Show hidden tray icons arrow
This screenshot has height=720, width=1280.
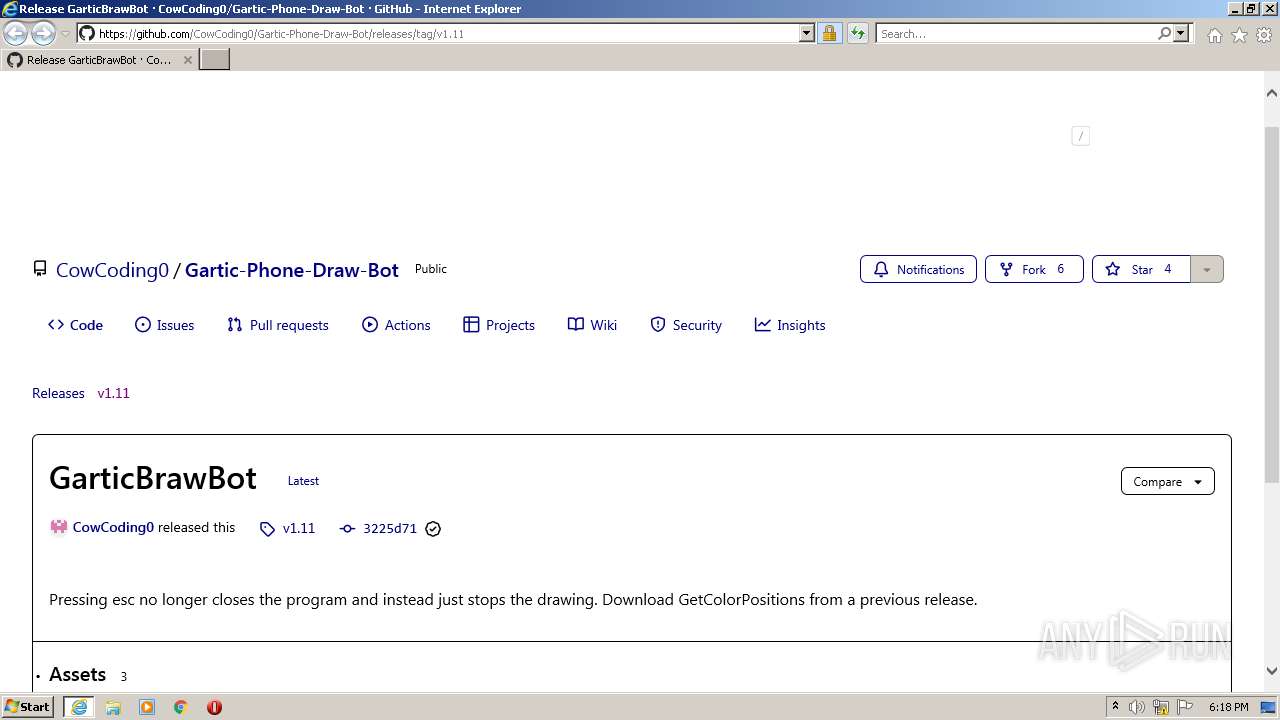(1115, 707)
